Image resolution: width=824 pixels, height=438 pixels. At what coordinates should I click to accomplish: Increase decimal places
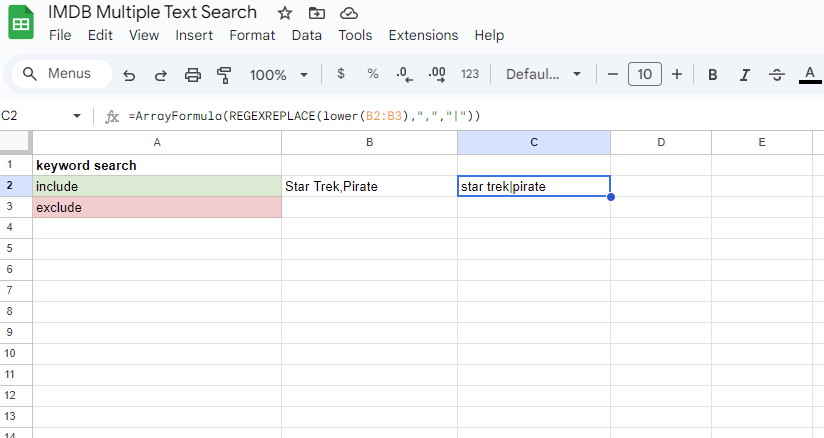coord(437,74)
